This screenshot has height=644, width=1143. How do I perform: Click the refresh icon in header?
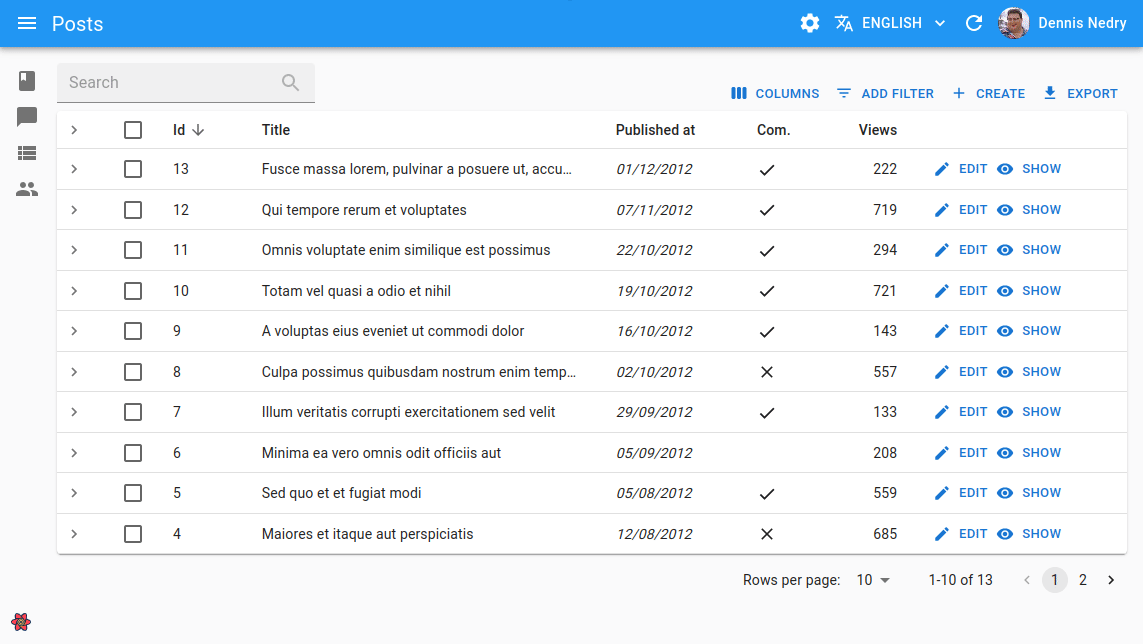coord(974,23)
